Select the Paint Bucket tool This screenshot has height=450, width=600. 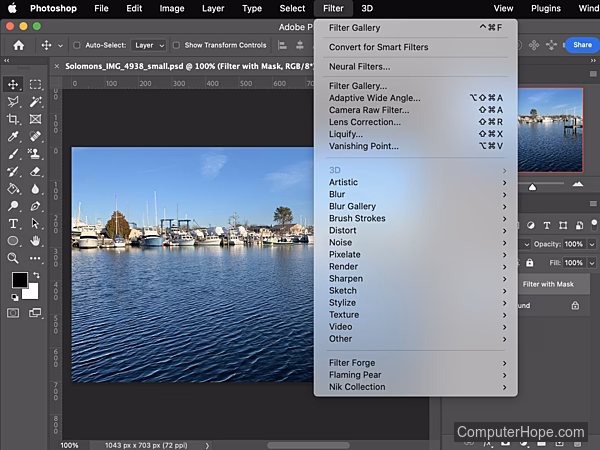tap(13, 189)
